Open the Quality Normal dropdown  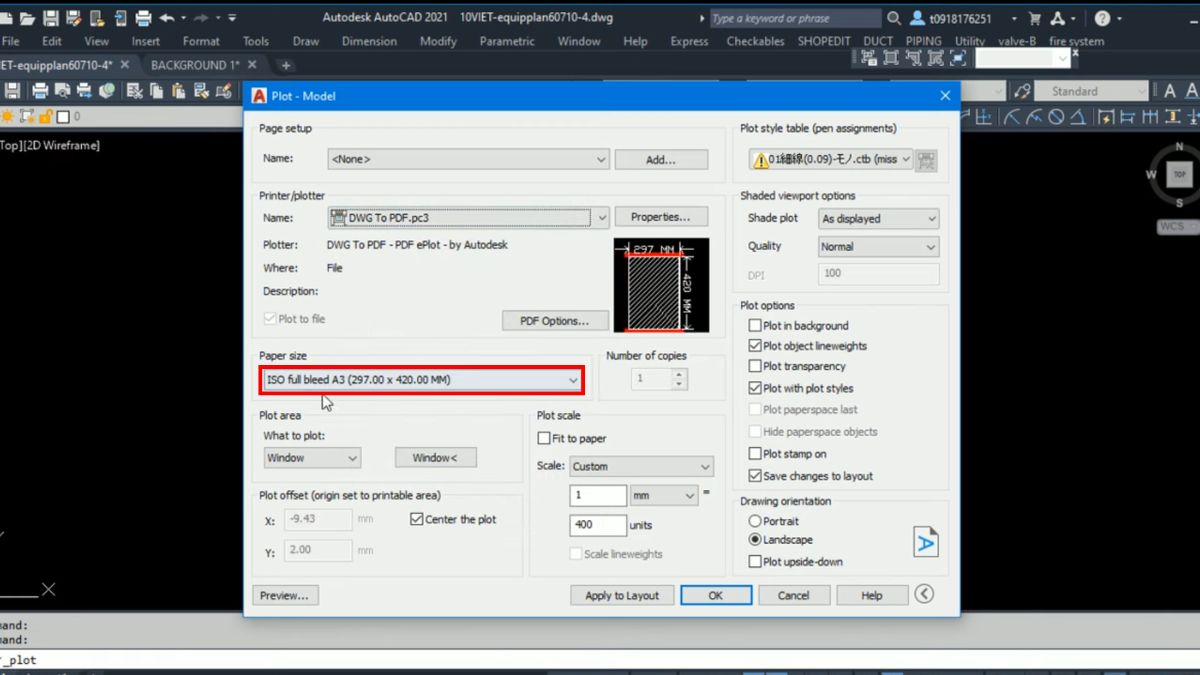pyautogui.click(x=879, y=246)
